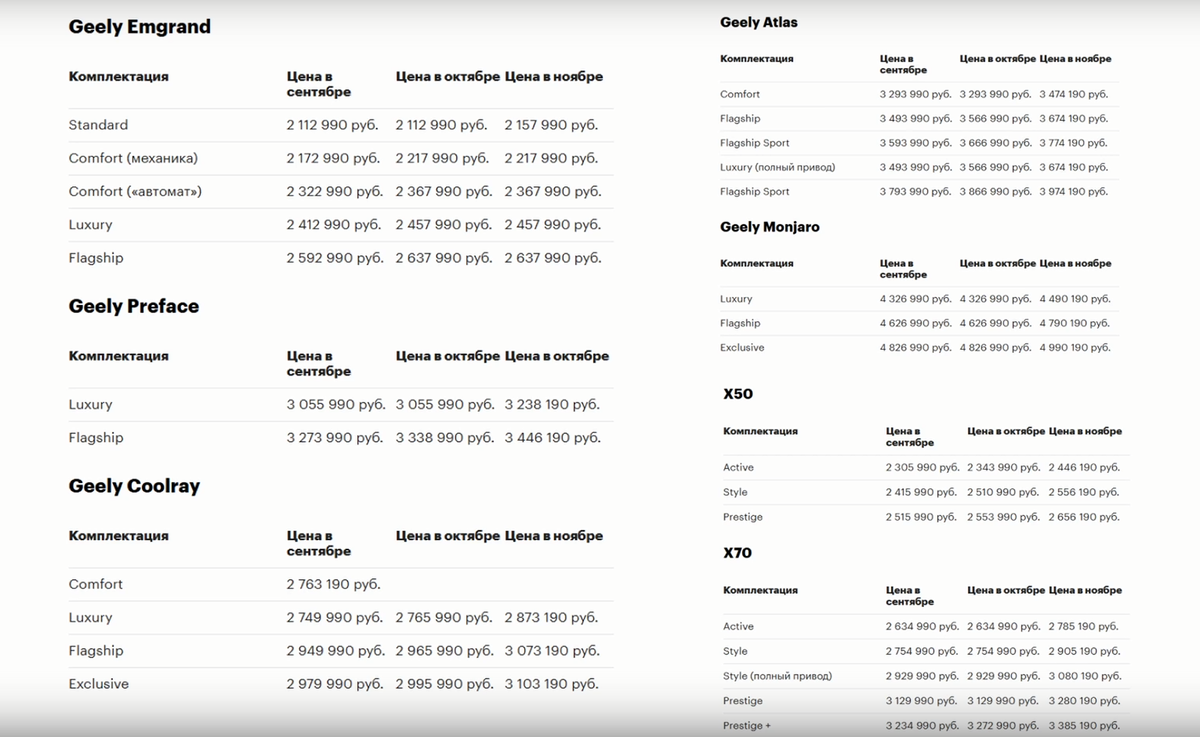This screenshot has width=1200, height=737.
Task: Select the "Exclusive" row label in Coolray table
Action: (98, 684)
